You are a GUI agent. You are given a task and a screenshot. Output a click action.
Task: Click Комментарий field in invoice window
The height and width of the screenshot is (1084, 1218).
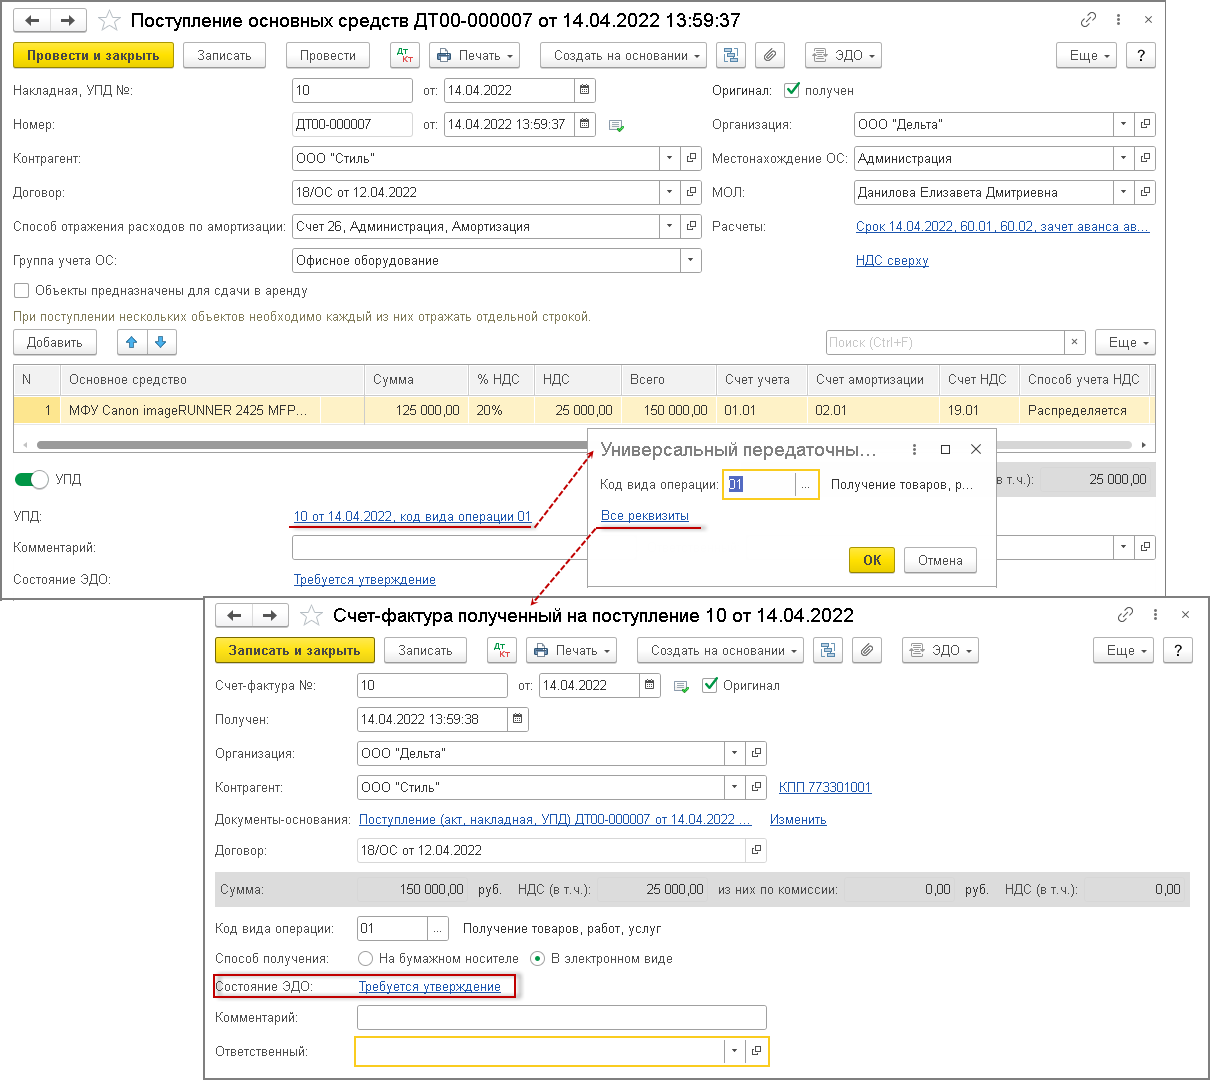(562, 1018)
